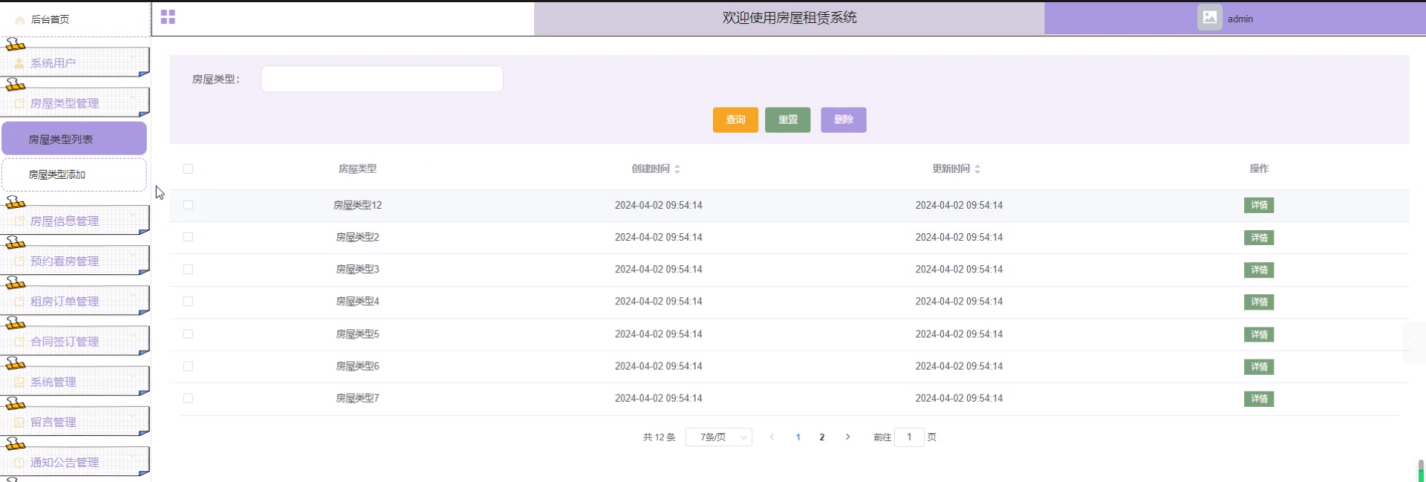
Task: Click the 房屋类型12 cell
Action: (358, 205)
